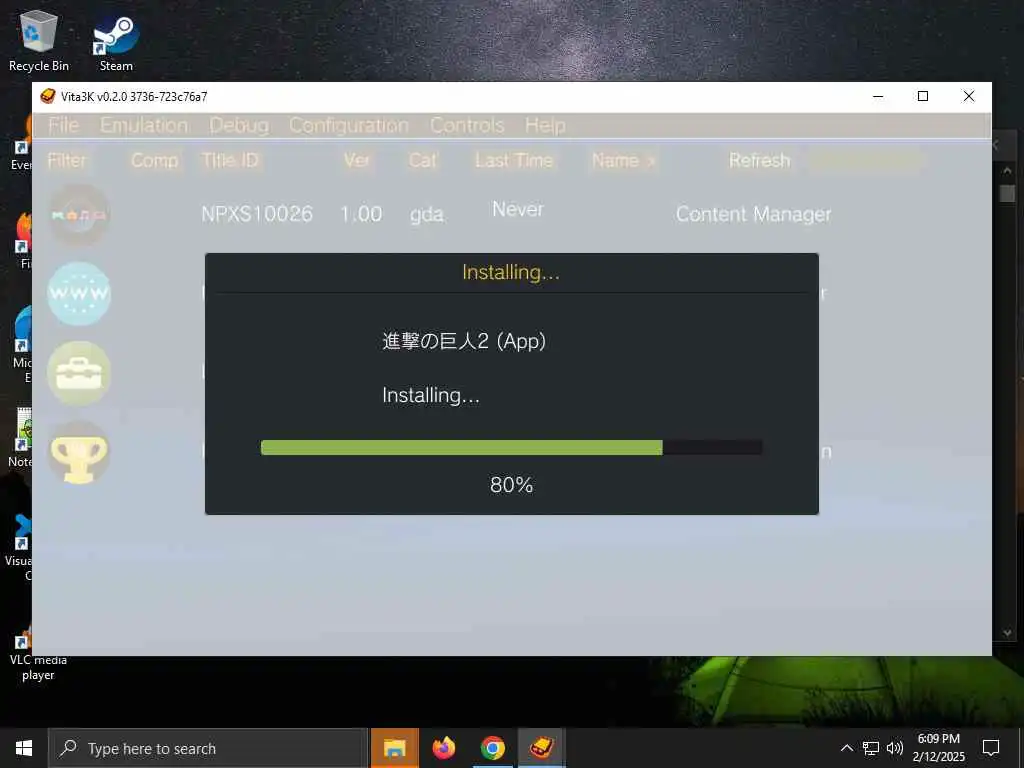Minimize the Vita3K window
Image resolution: width=1024 pixels, height=768 pixels.
click(878, 97)
